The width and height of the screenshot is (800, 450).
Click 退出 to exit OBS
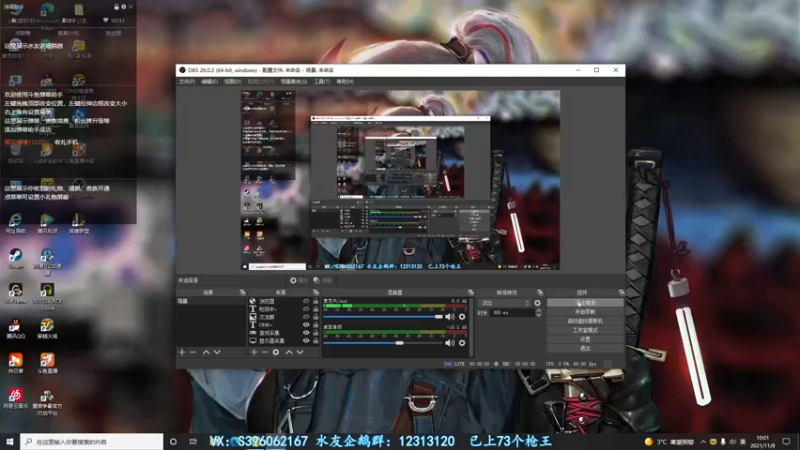click(x=585, y=348)
